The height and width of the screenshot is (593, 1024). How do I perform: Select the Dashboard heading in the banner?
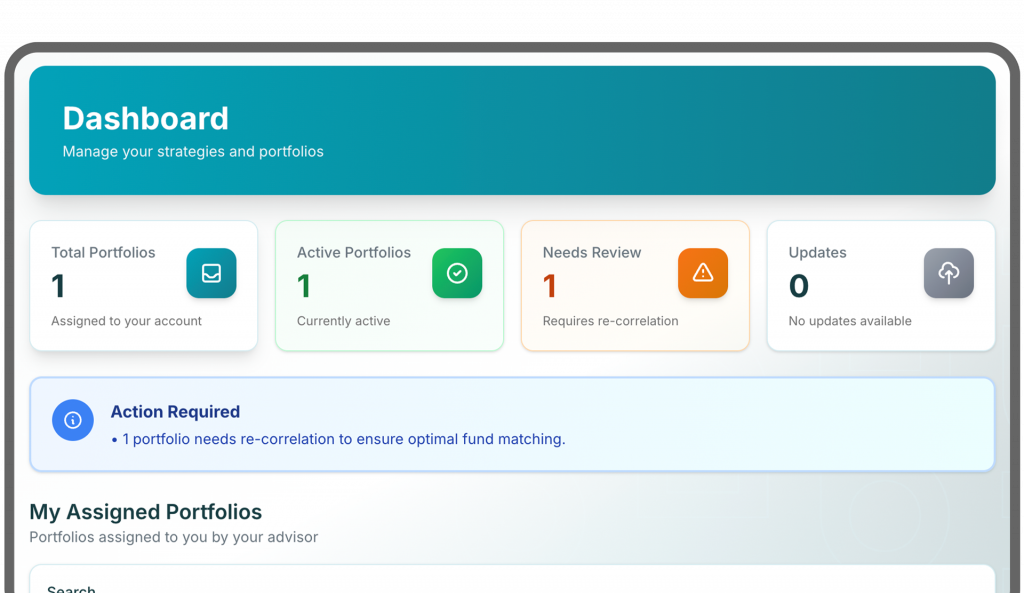tap(146, 118)
